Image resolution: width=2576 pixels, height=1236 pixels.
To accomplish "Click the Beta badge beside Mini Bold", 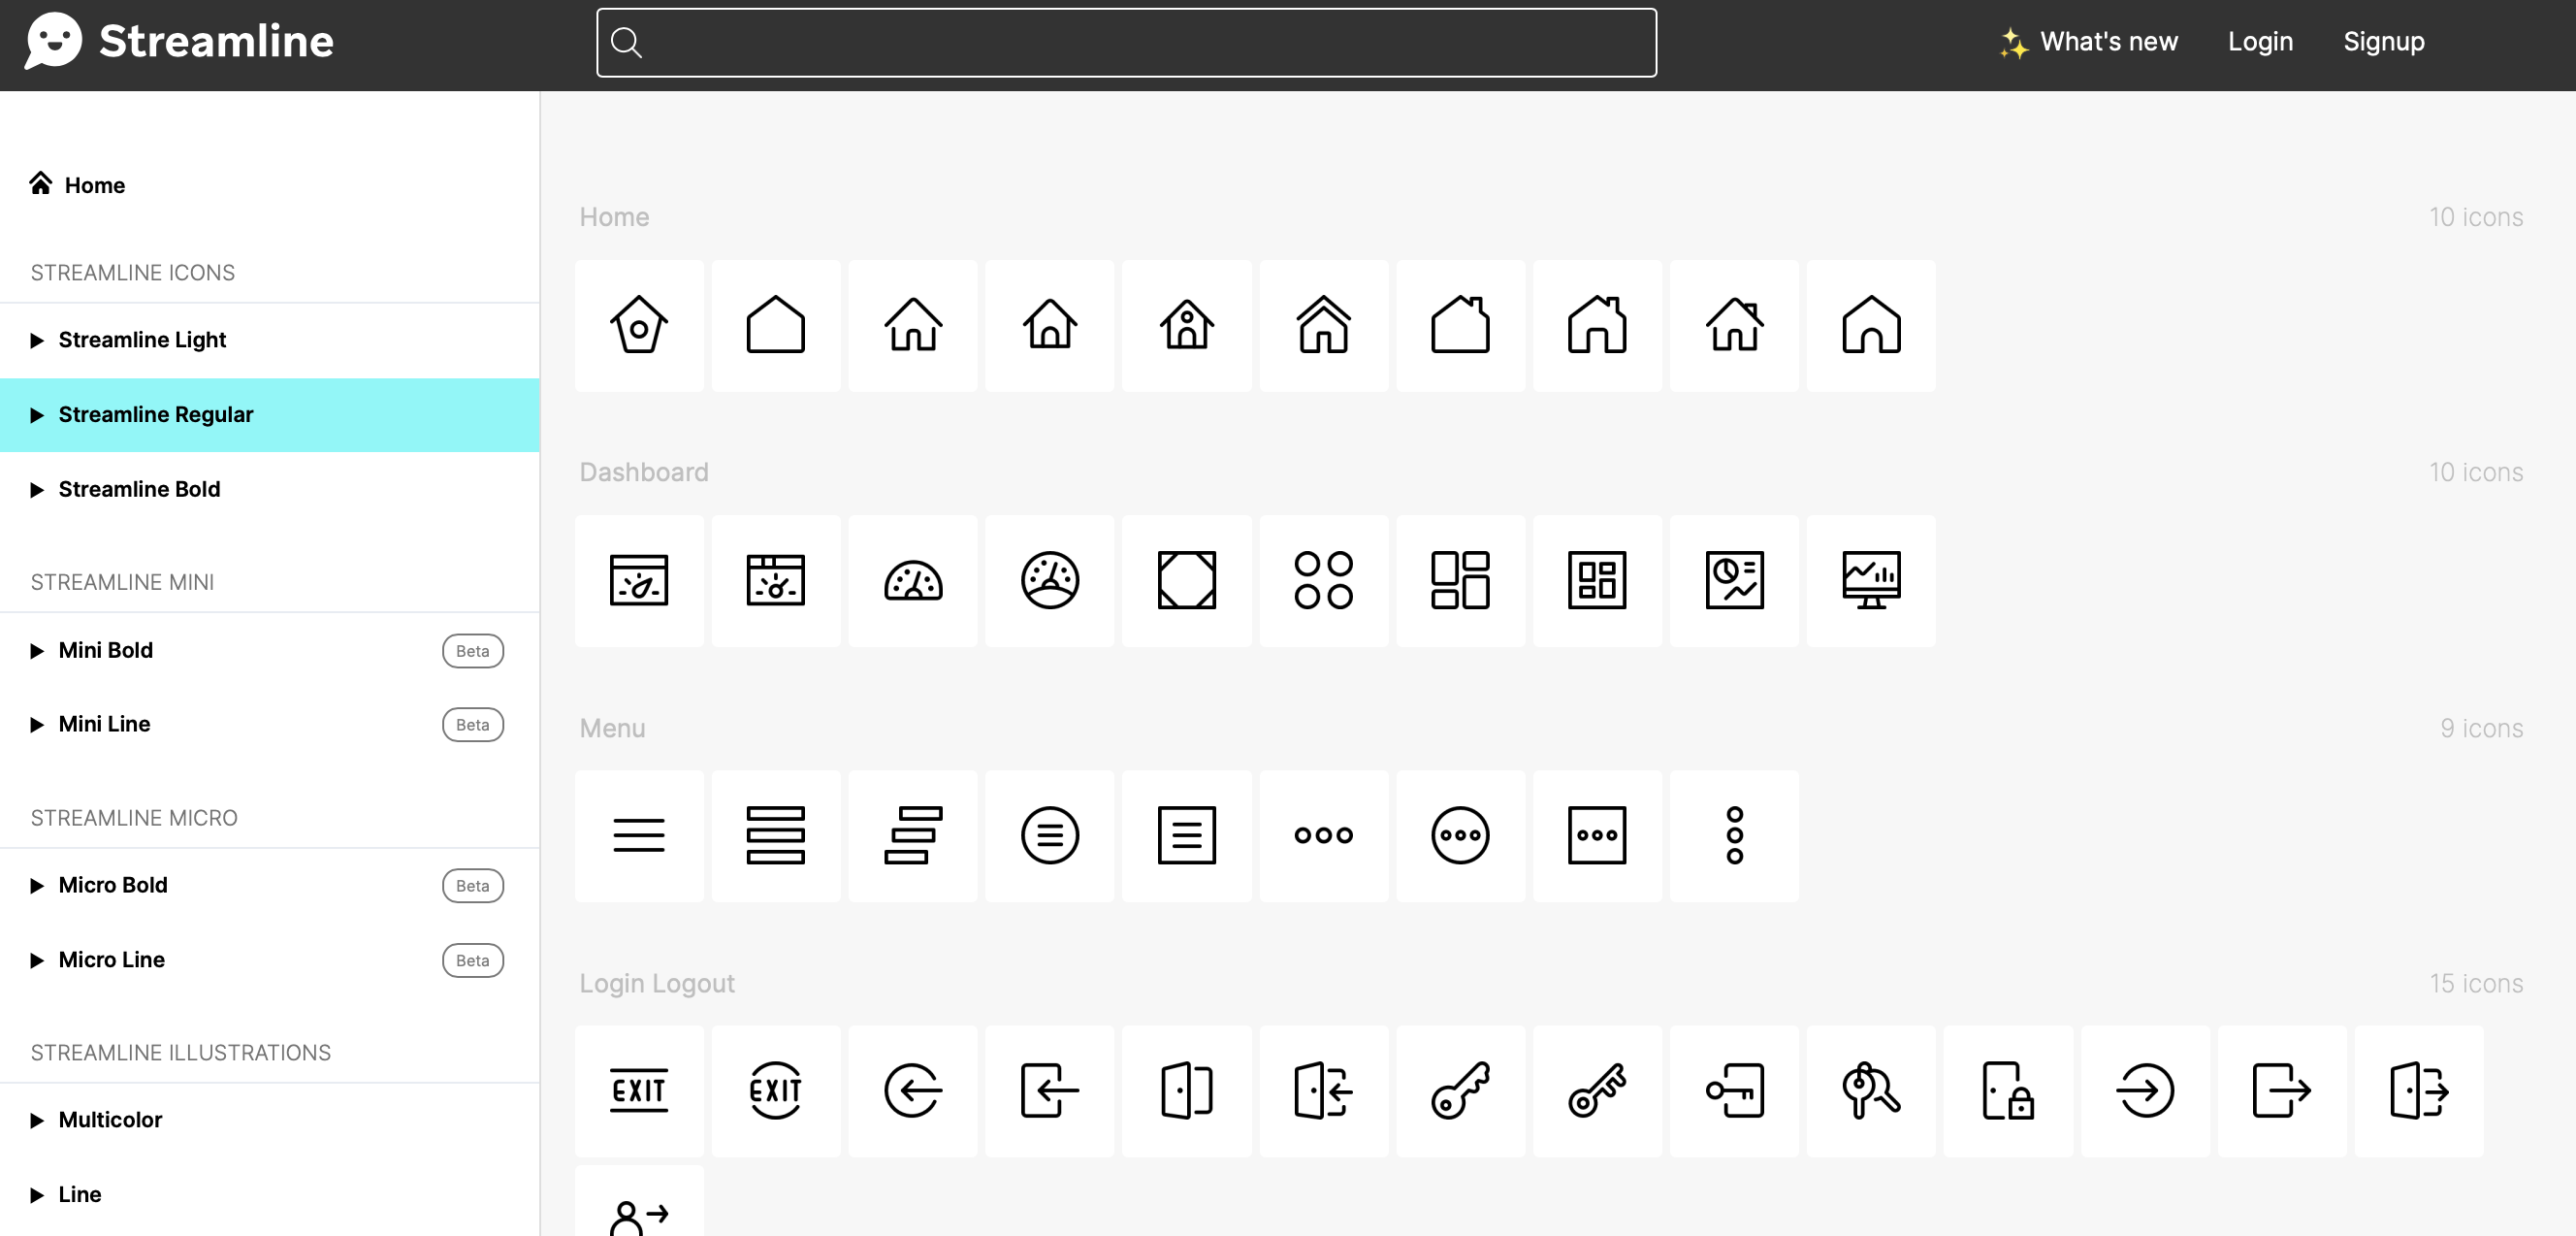I will (473, 651).
